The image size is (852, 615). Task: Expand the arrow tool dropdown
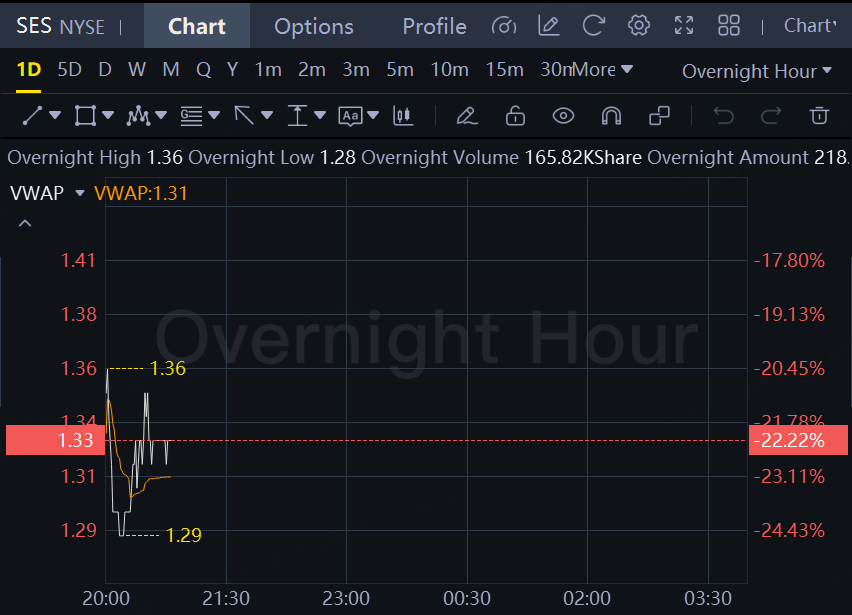click(x=267, y=115)
